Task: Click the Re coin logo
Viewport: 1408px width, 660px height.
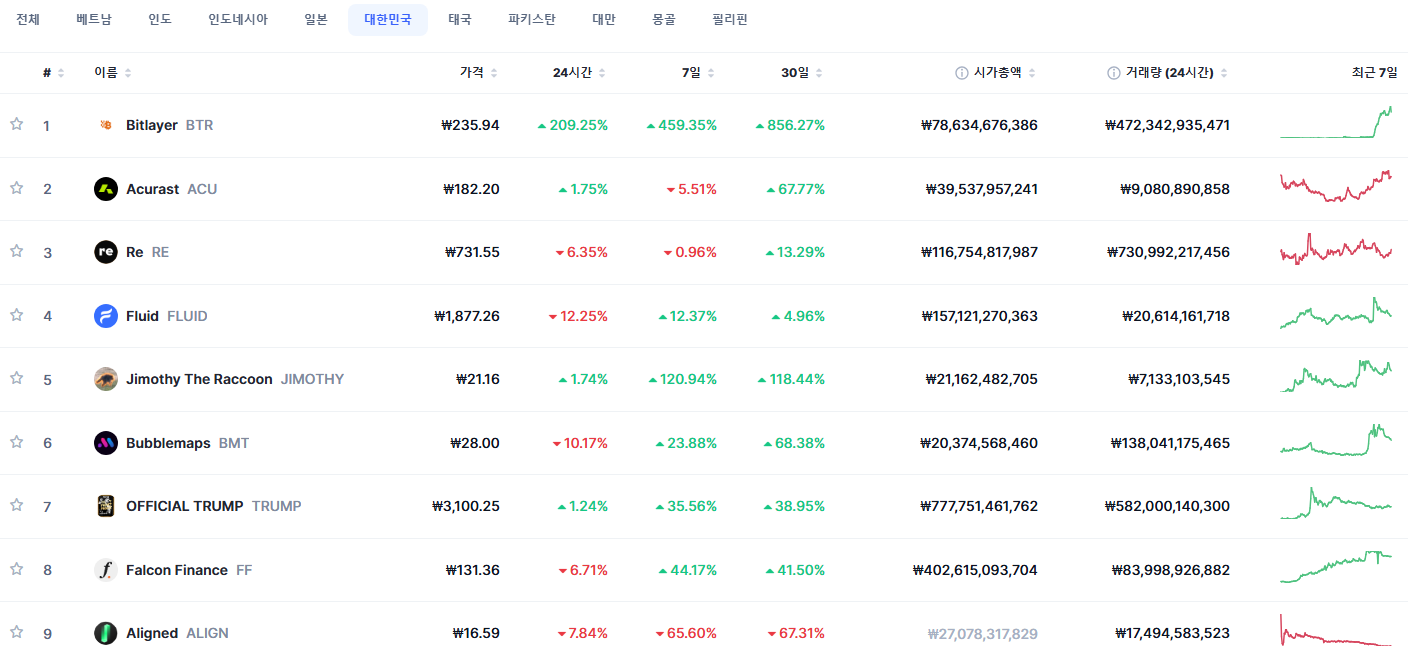Action: tap(106, 252)
